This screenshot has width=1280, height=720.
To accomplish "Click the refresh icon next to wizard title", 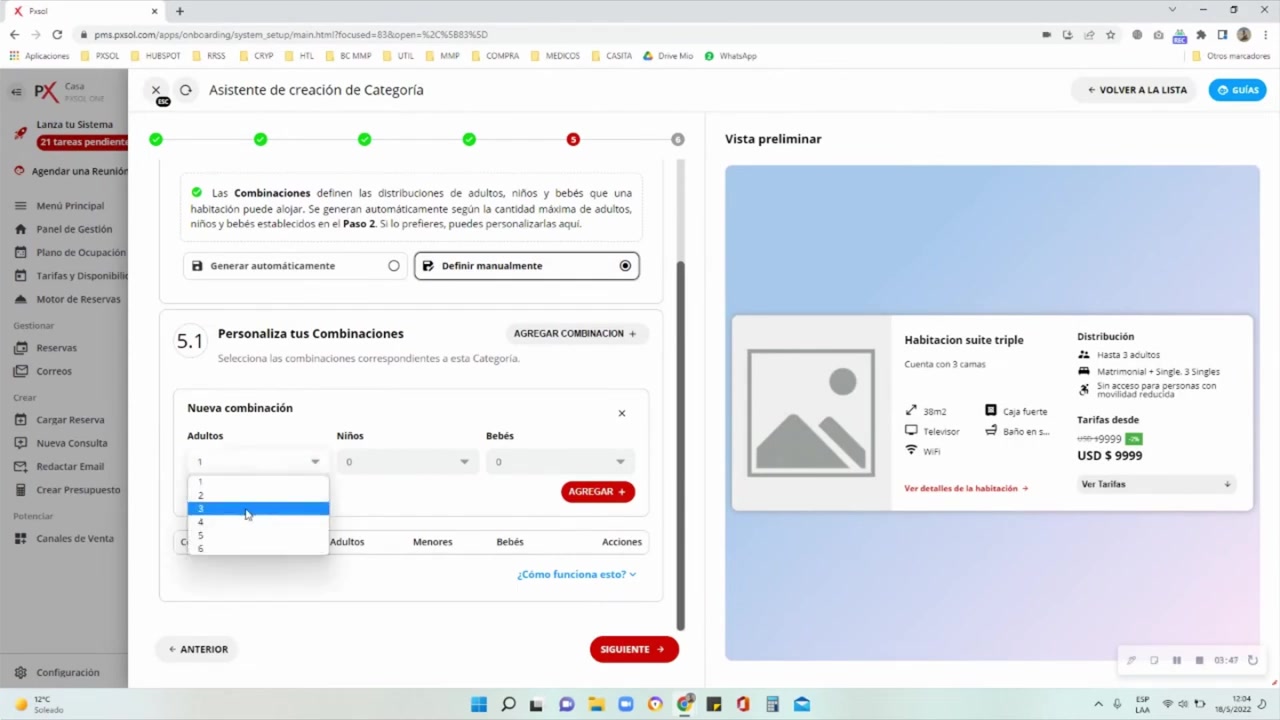I will pos(185,90).
